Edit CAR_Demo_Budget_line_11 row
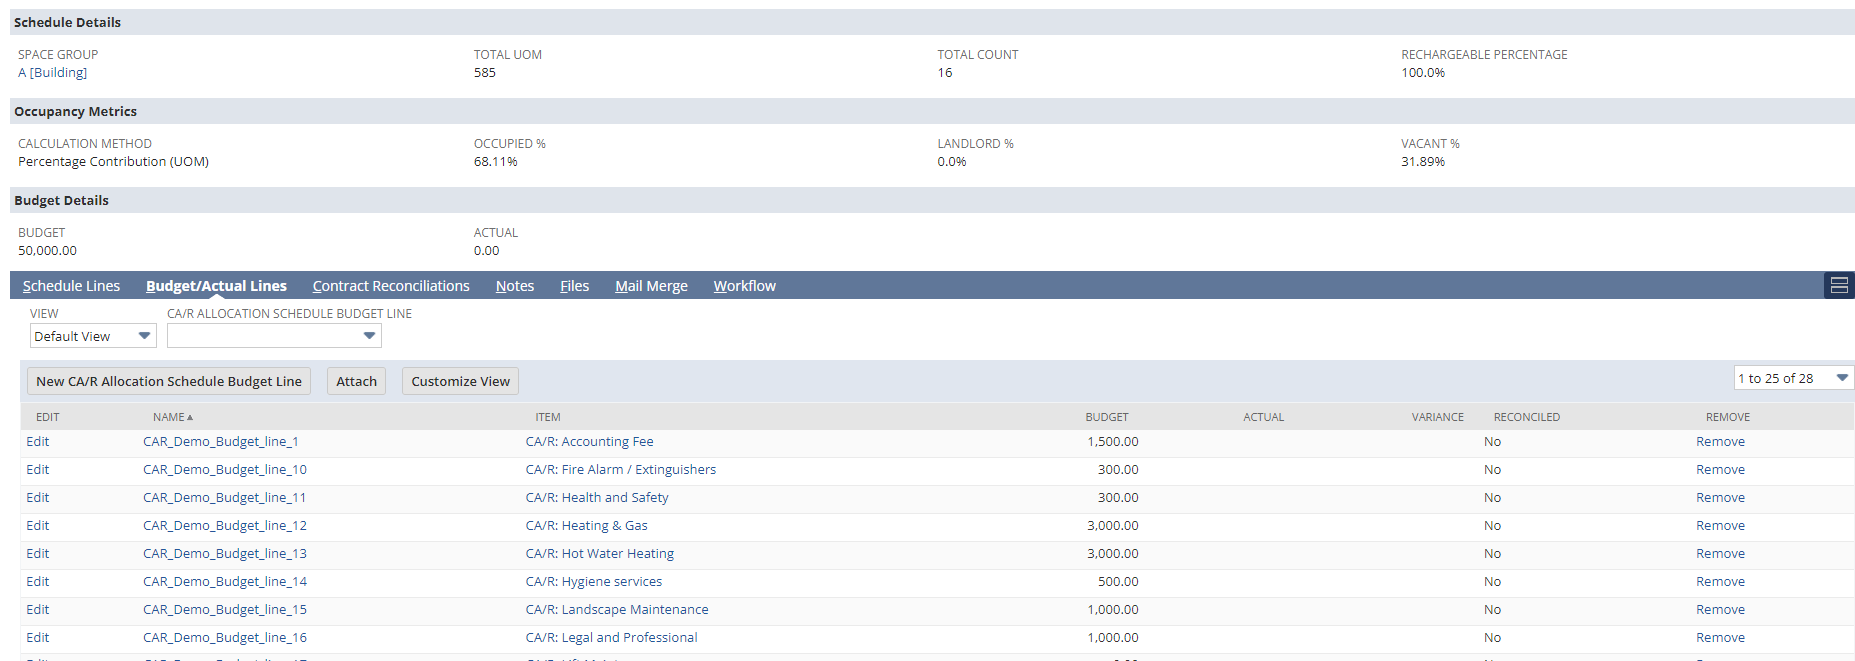 click(38, 497)
